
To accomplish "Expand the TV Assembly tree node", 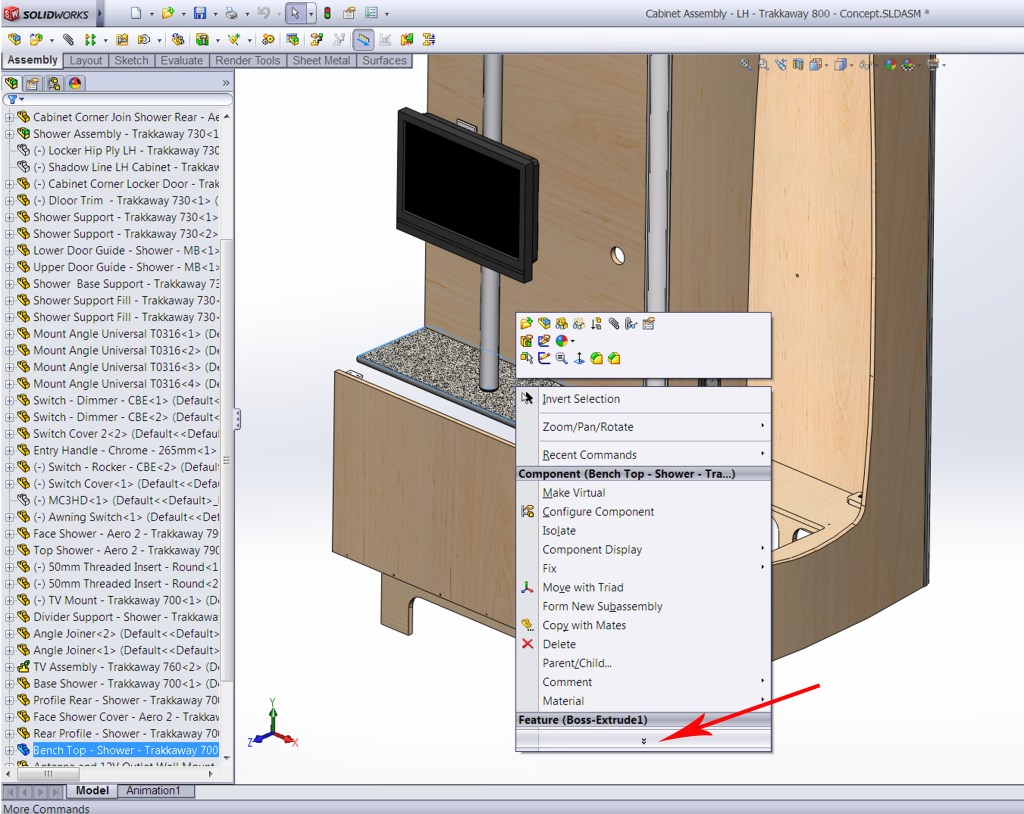I will pyautogui.click(x=9, y=667).
